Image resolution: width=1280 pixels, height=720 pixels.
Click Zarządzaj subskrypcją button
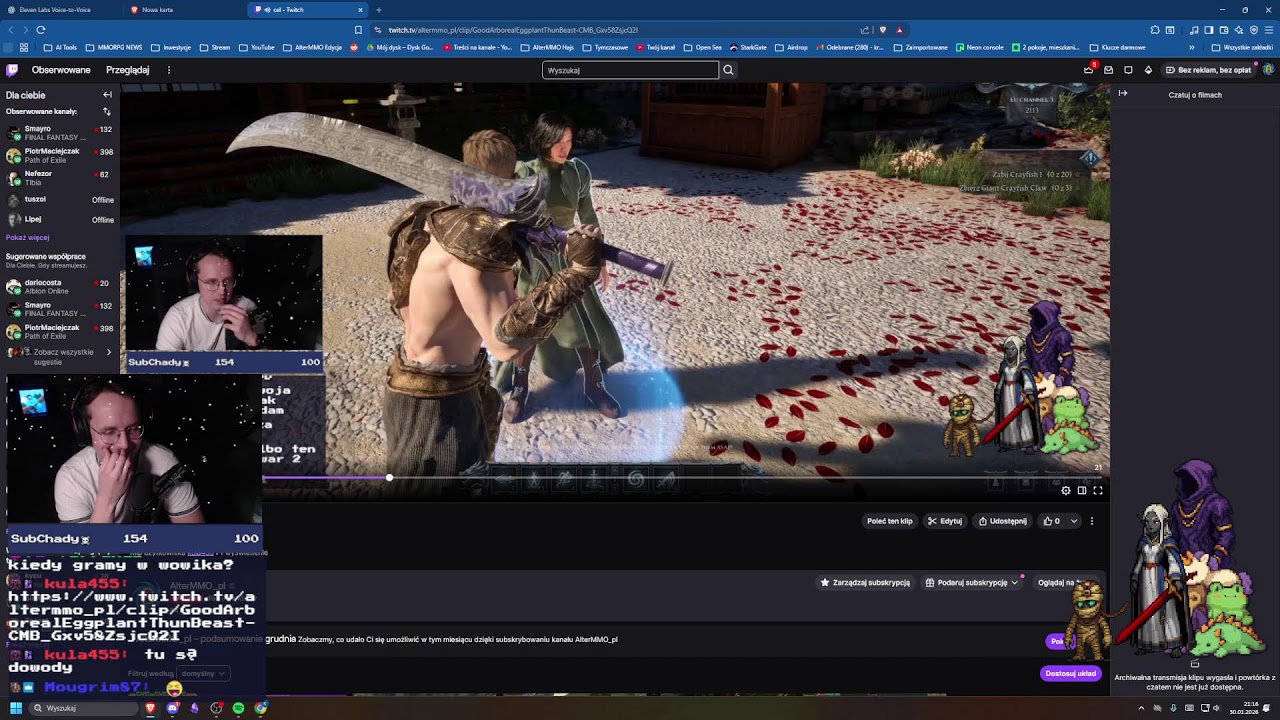pos(866,583)
